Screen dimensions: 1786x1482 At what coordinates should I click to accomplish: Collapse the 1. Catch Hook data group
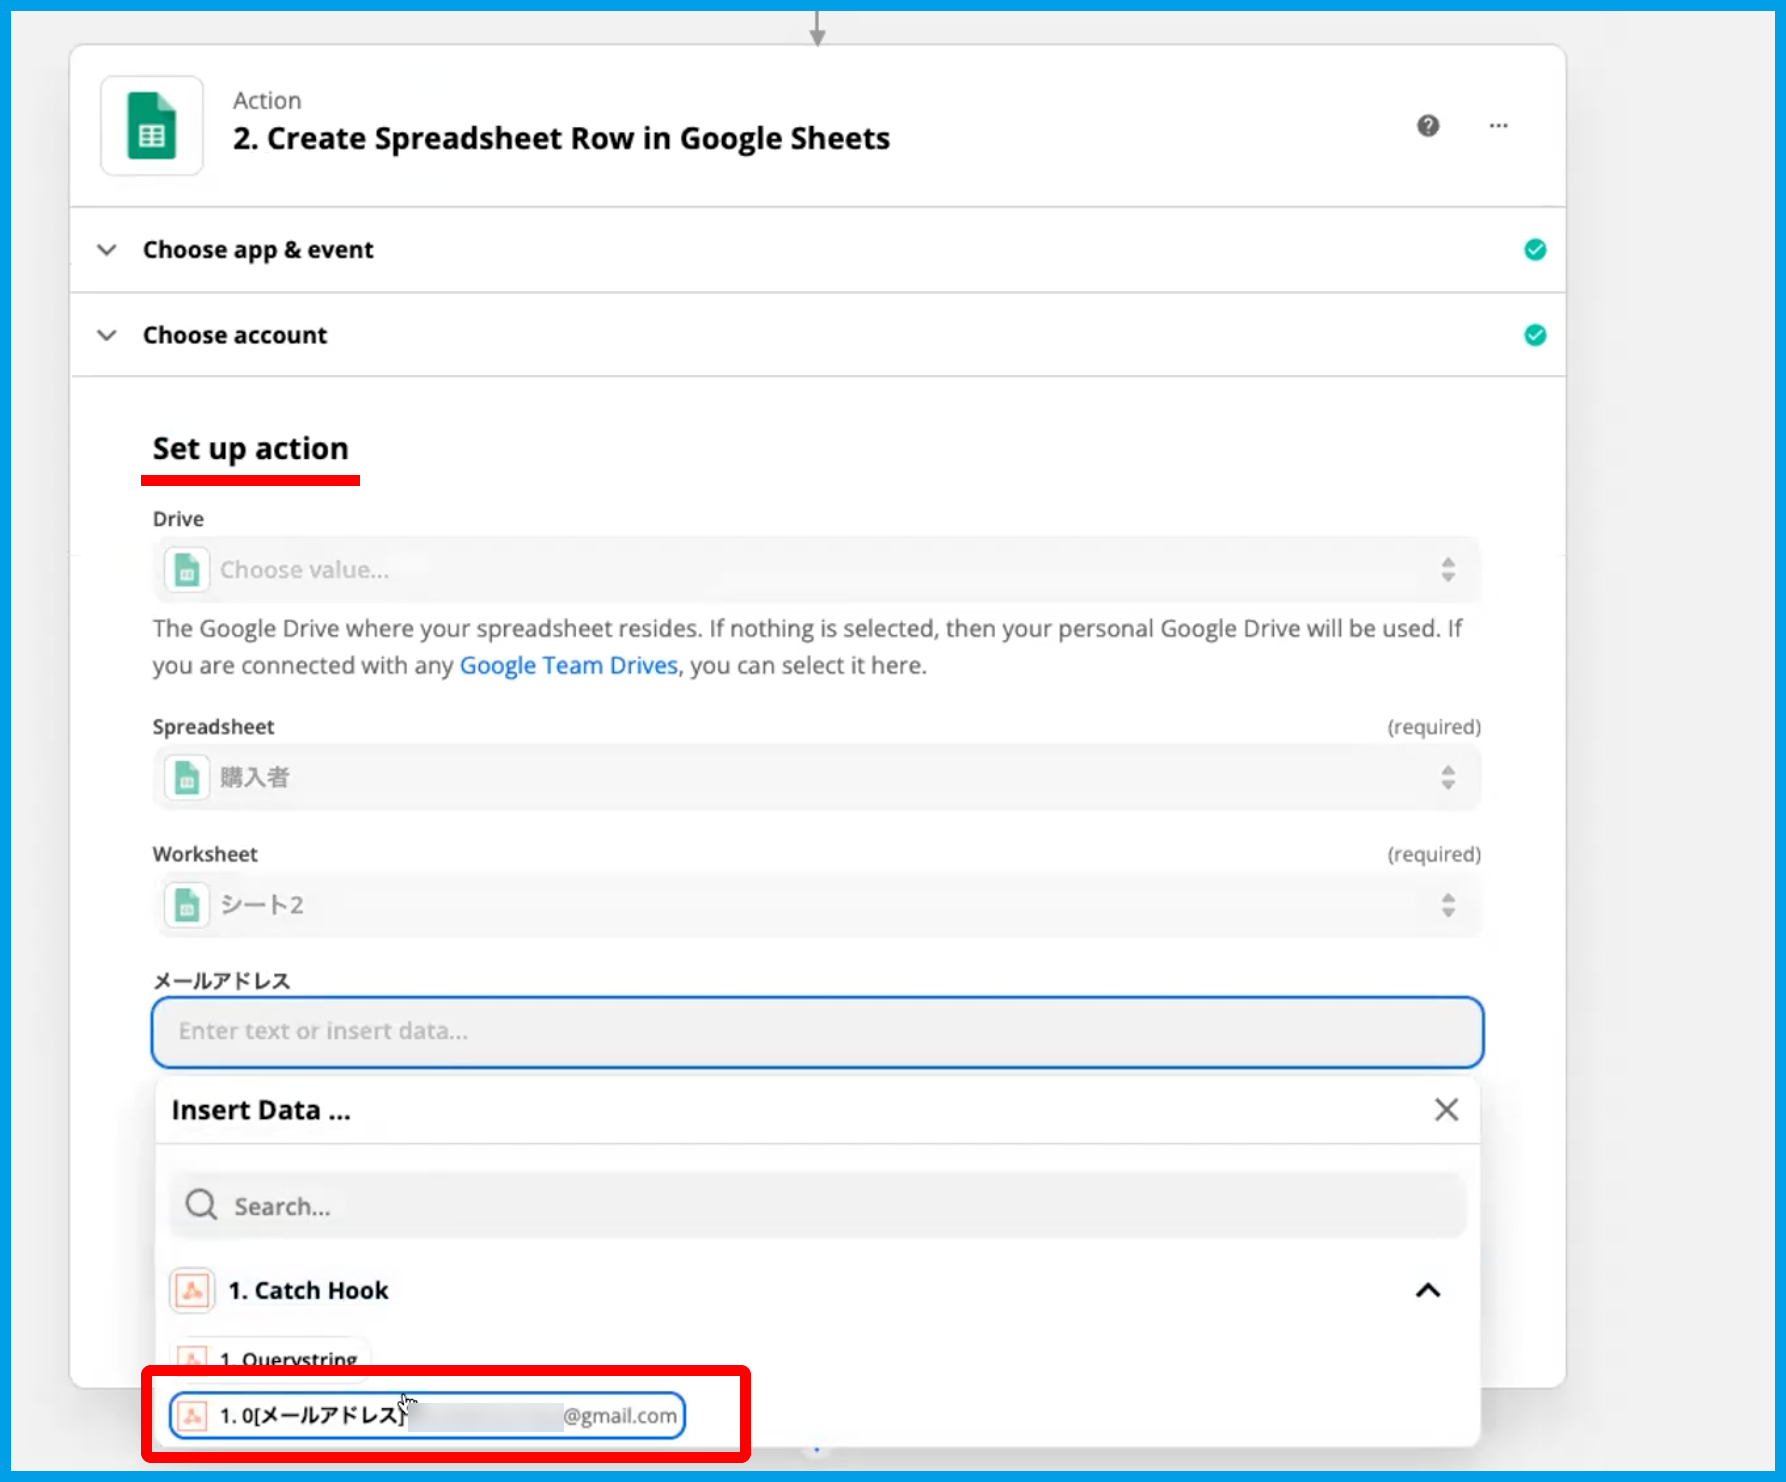click(1428, 1290)
